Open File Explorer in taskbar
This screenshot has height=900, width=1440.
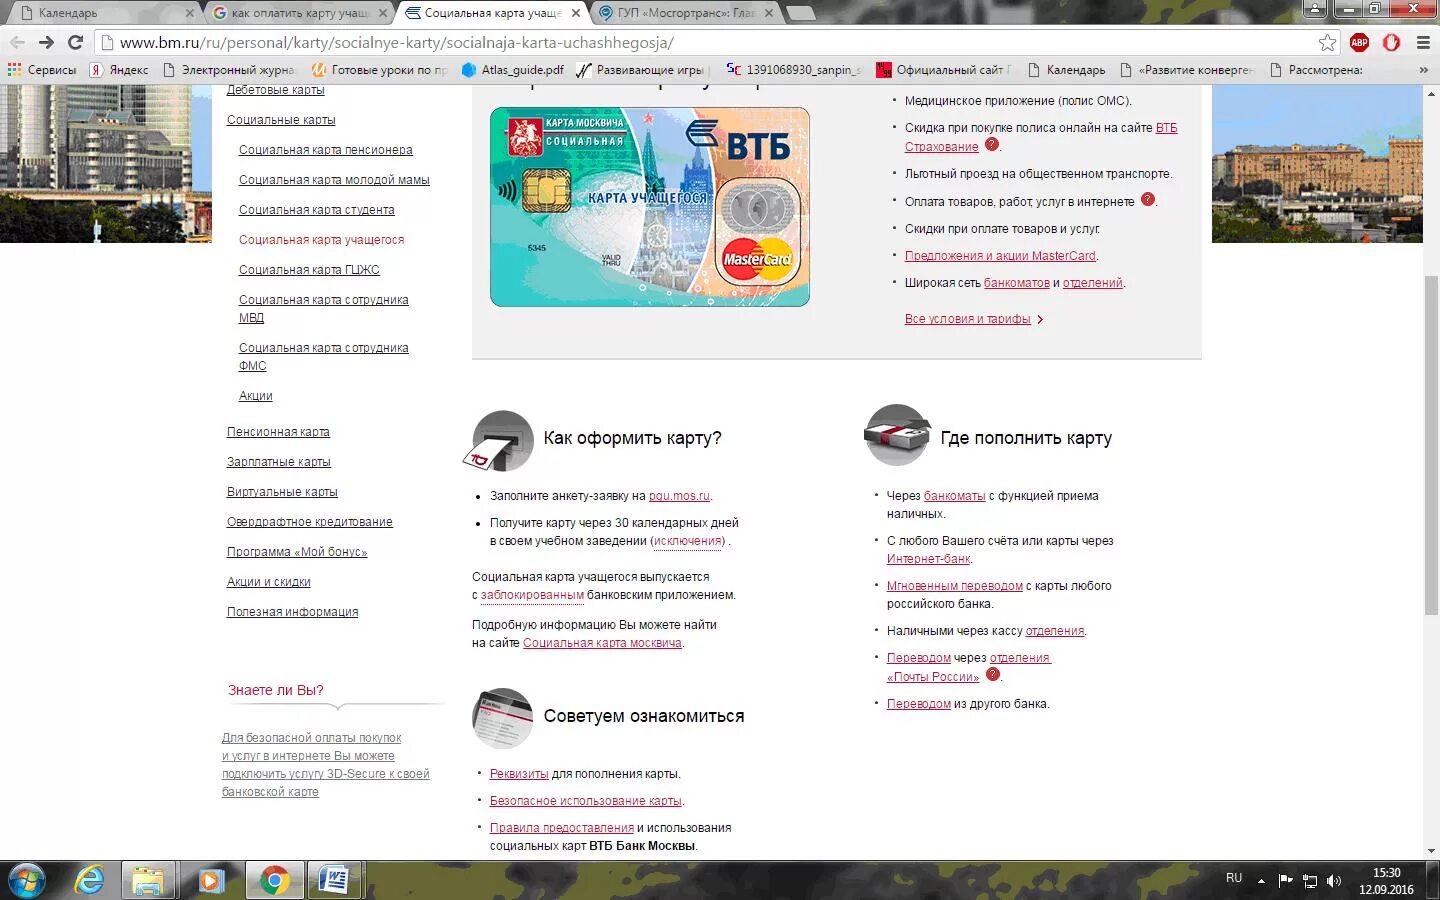(x=148, y=881)
